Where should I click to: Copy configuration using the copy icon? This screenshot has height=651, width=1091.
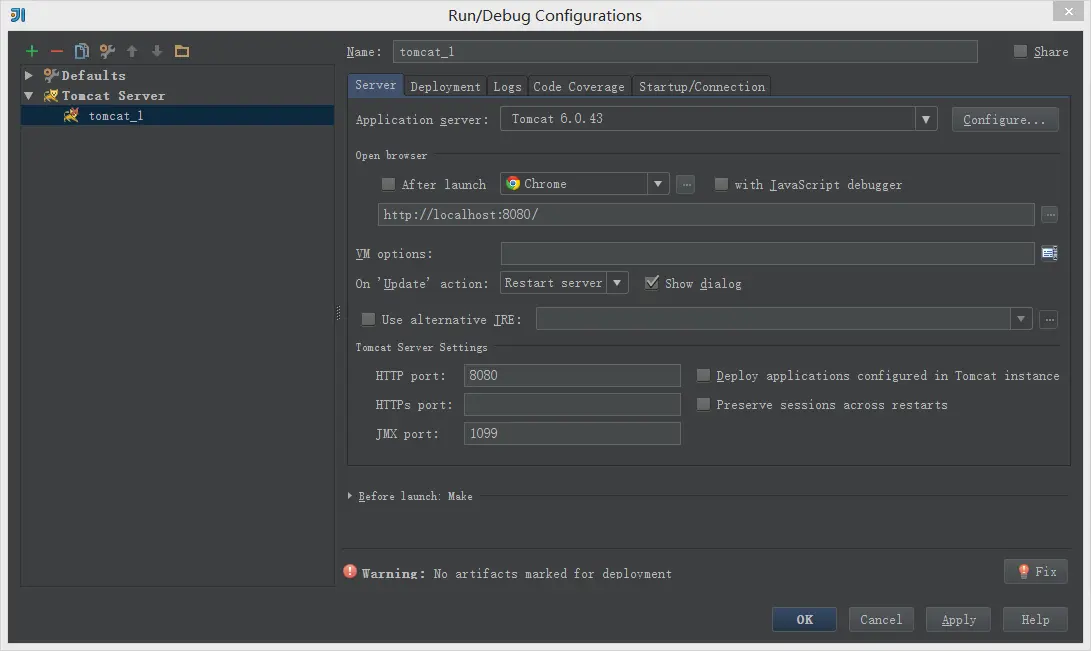[82, 51]
